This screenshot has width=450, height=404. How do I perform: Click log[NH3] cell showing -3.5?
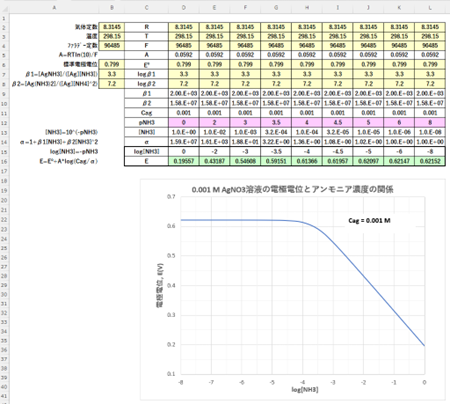[276, 152]
